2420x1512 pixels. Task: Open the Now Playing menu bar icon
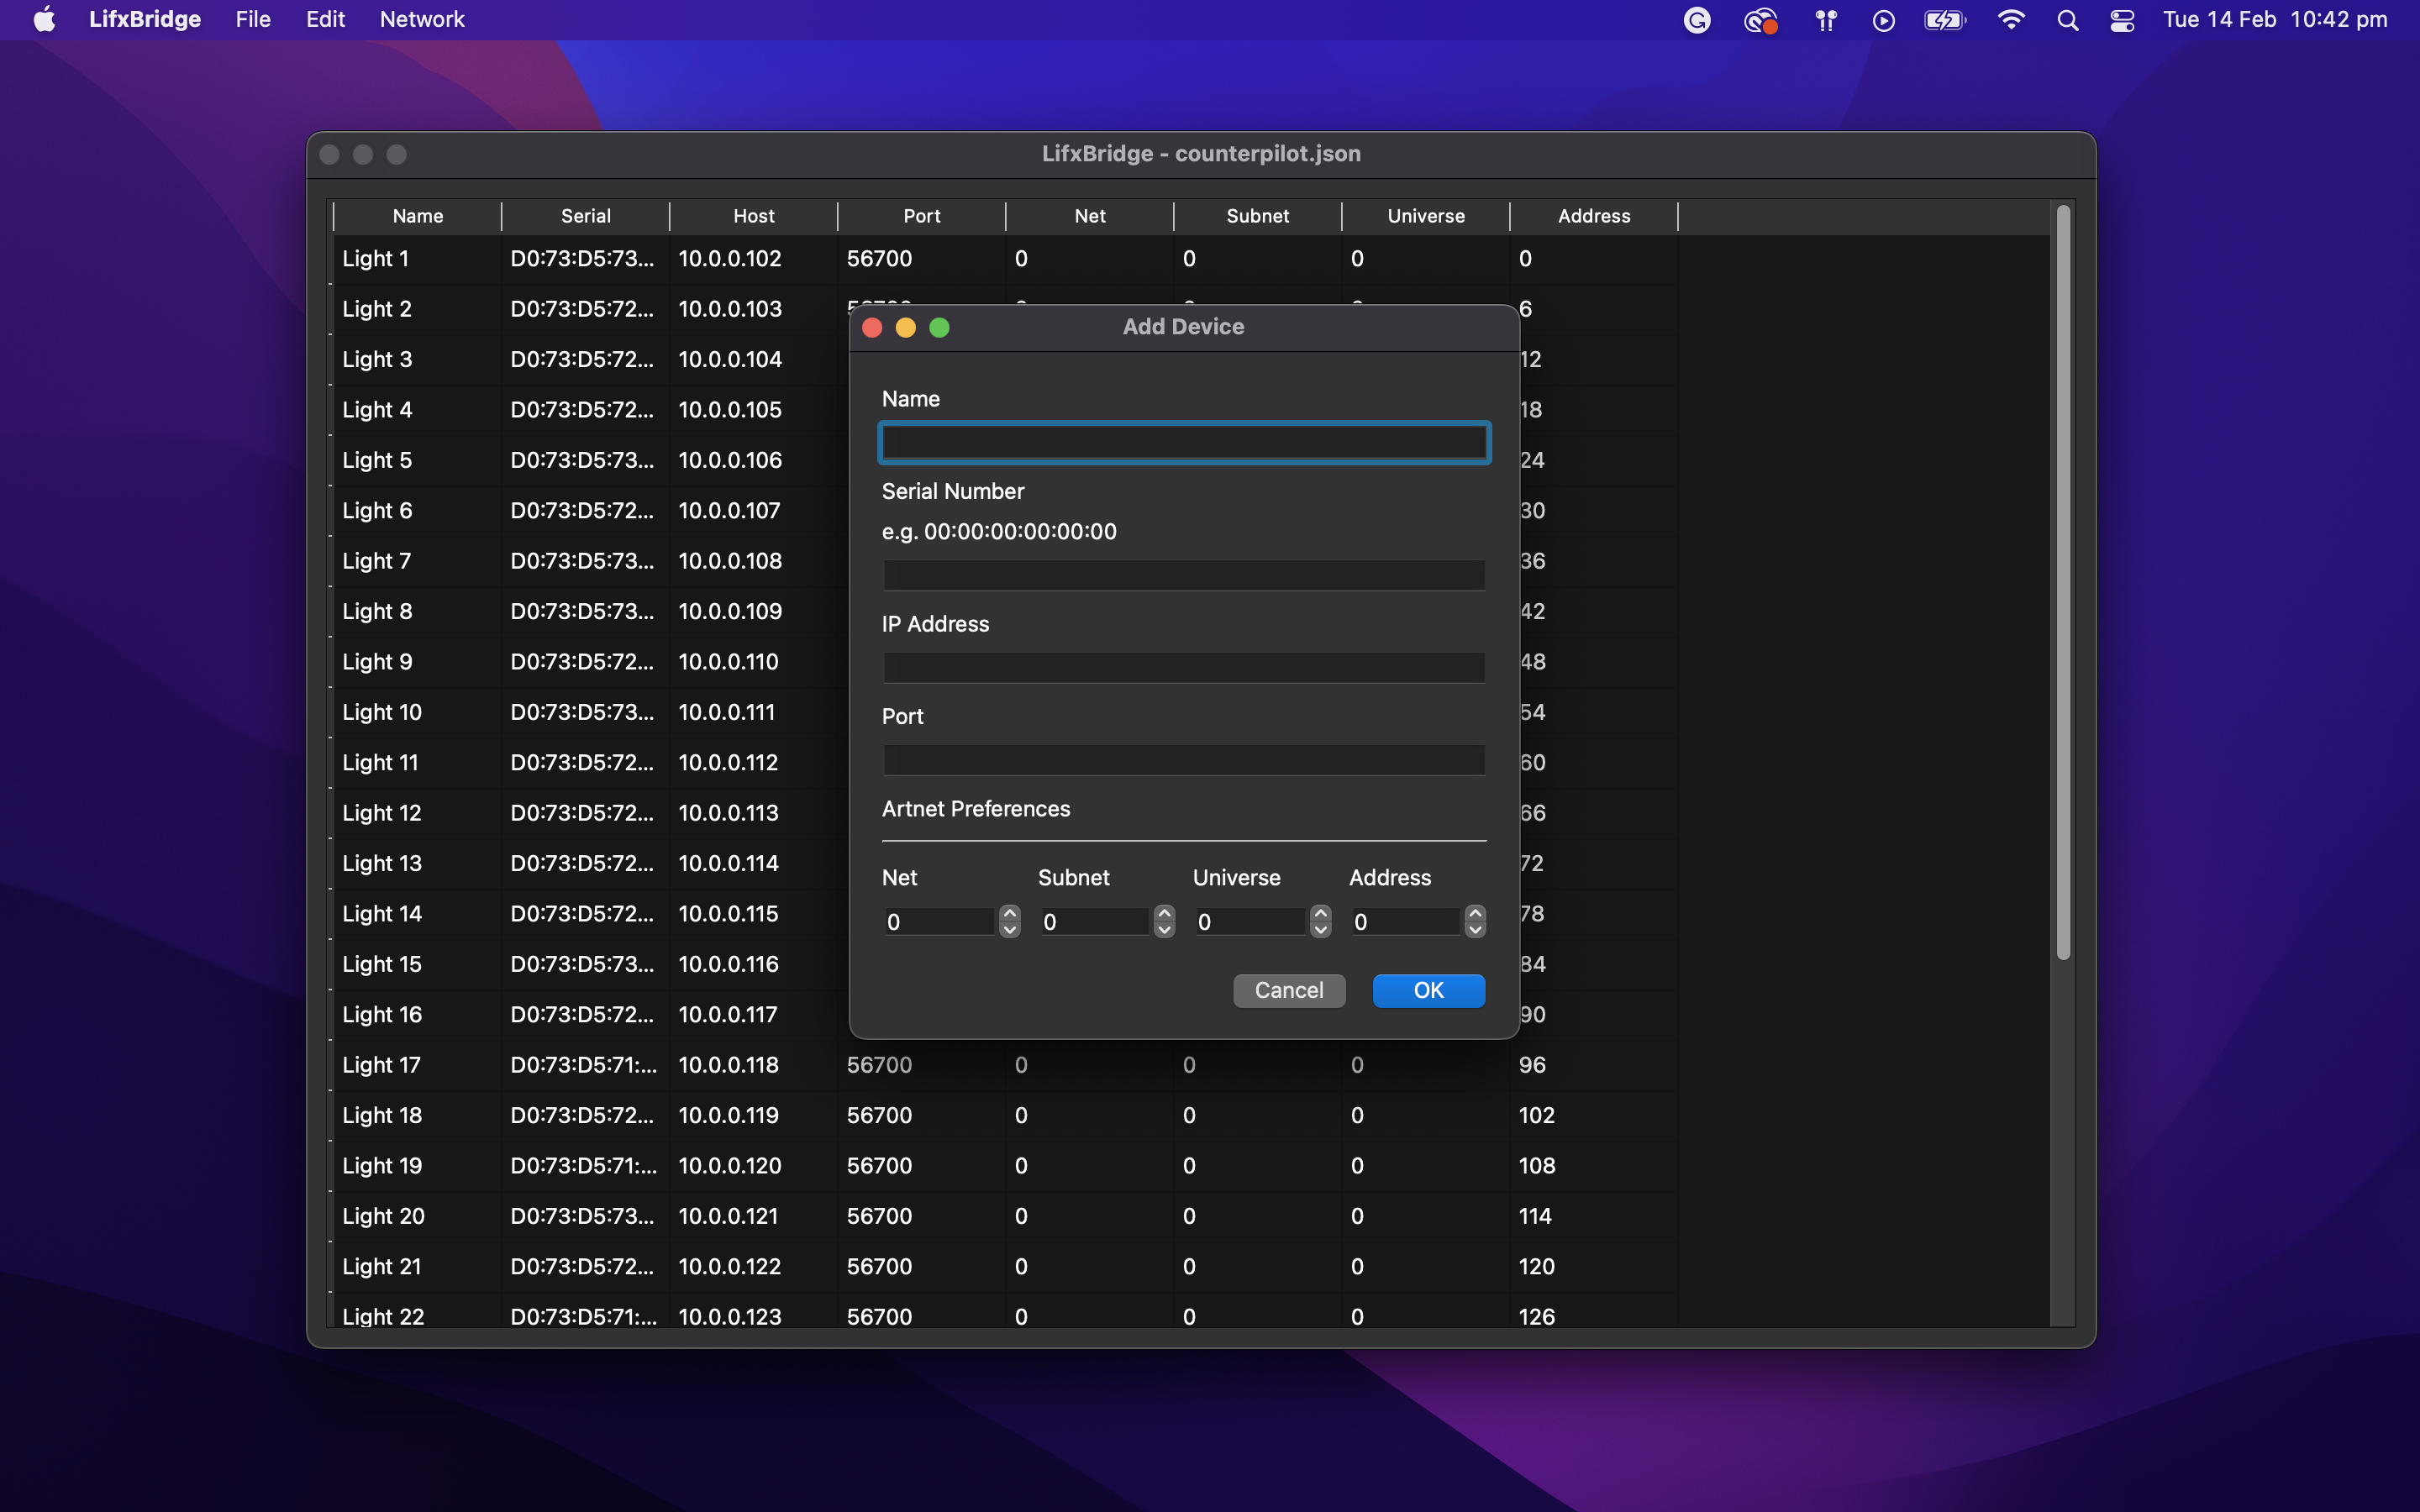tap(1883, 20)
